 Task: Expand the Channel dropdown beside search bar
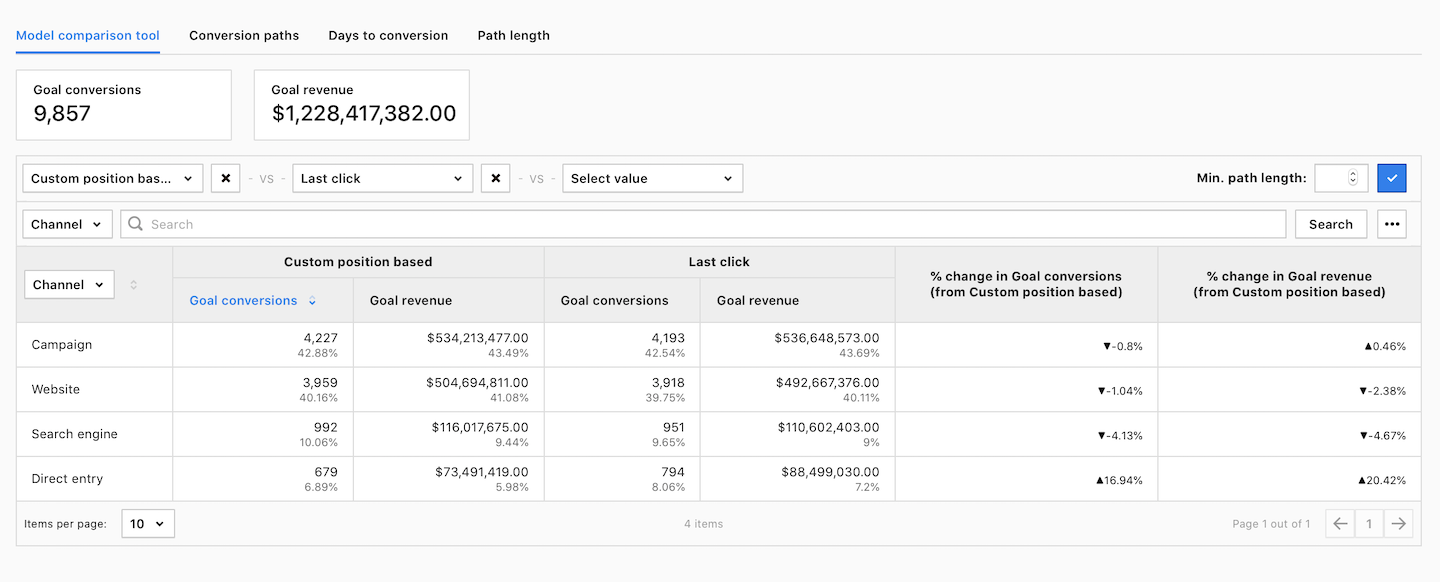(x=67, y=225)
